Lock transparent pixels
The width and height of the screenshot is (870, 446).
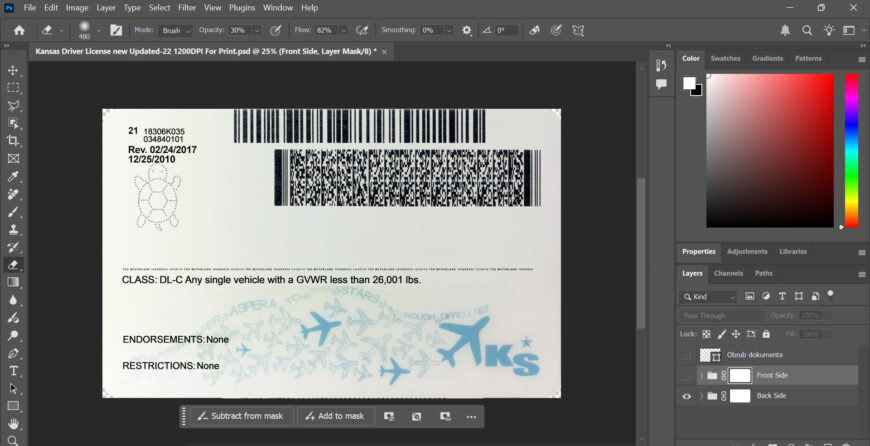tap(706, 334)
